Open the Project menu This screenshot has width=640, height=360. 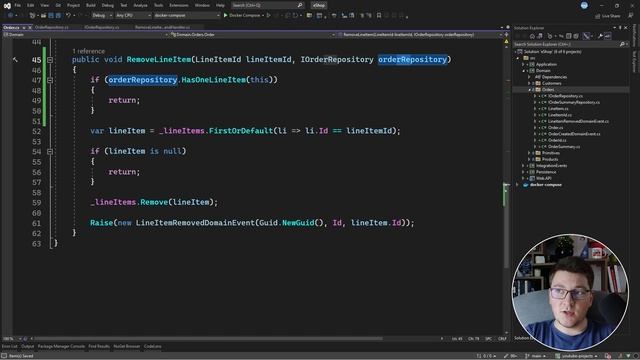click(x=73, y=5)
